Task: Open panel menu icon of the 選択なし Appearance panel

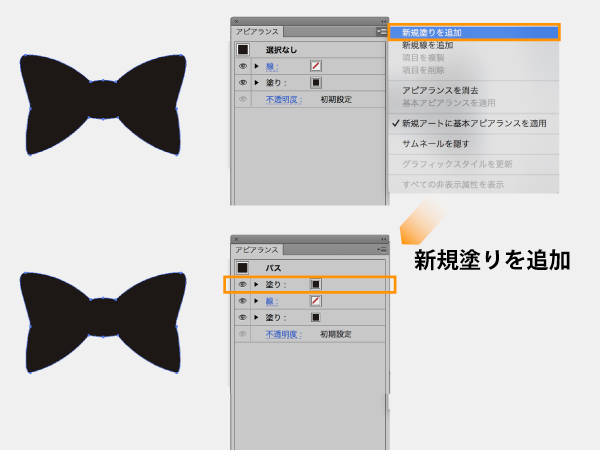Action: point(381,32)
